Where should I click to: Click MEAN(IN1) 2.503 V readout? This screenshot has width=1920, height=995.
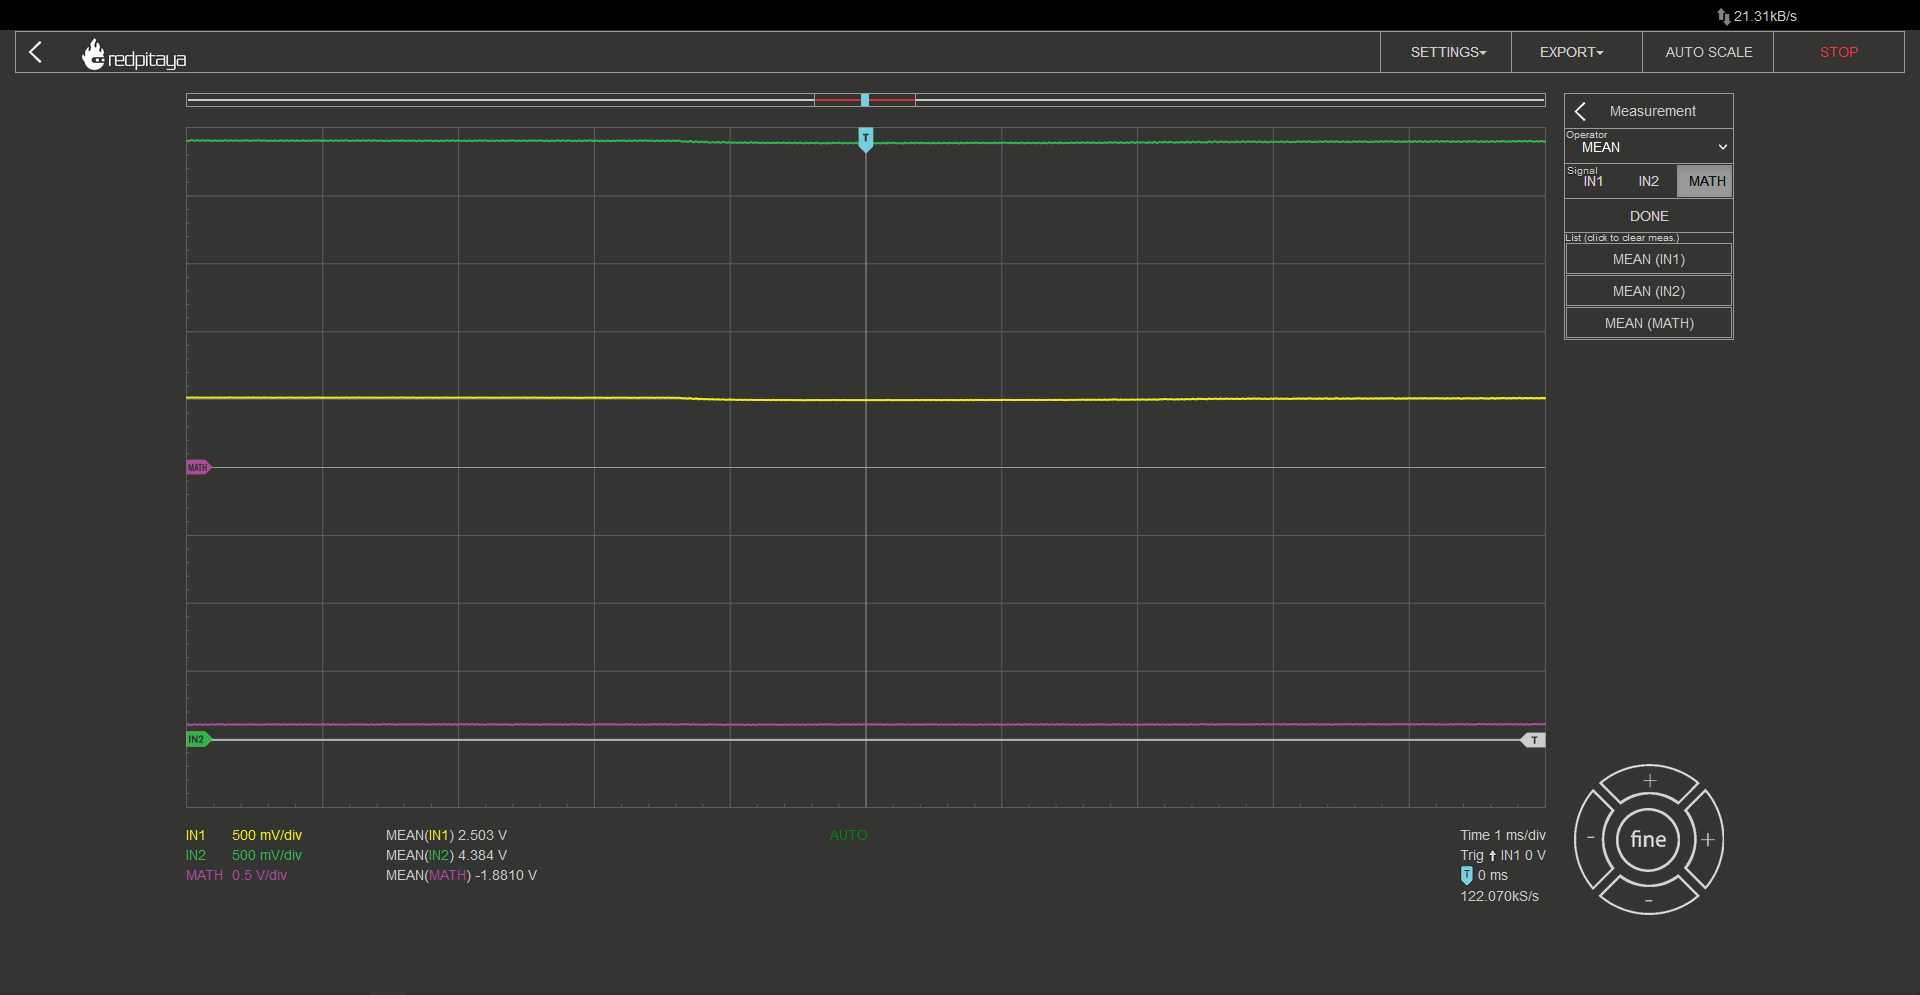446,835
